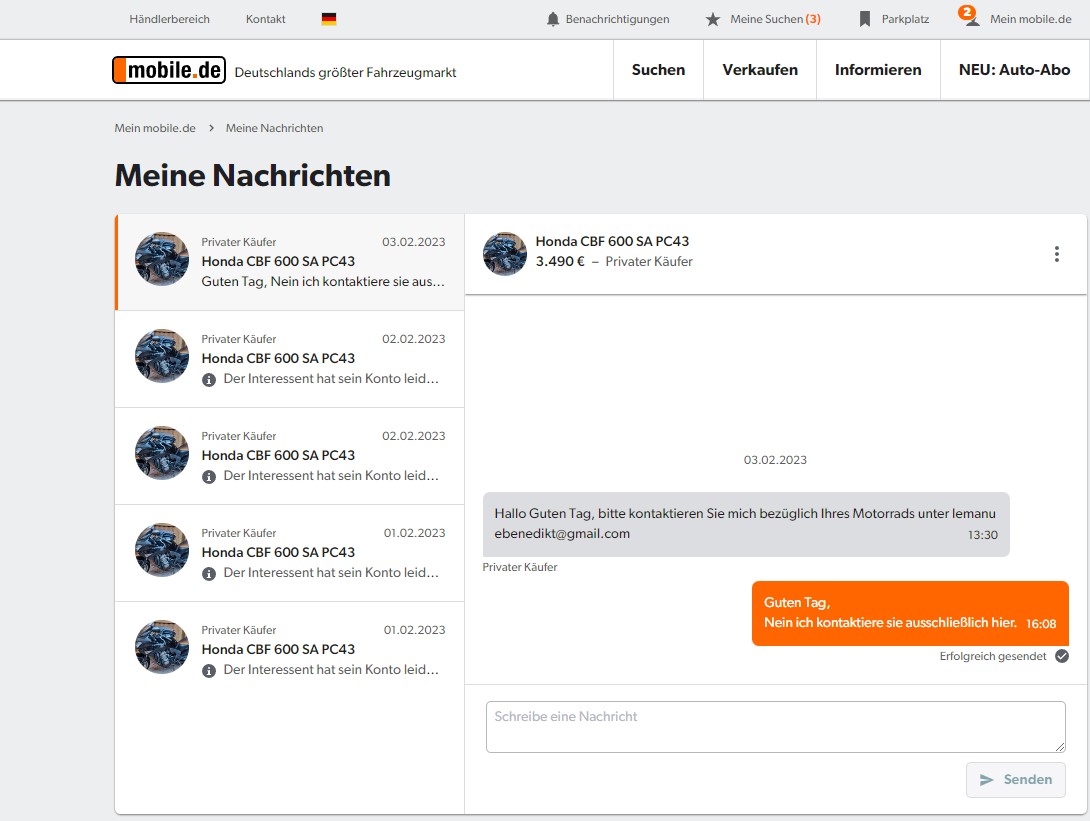Open the Suchen menu
Image resolution: width=1090 pixels, height=821 pixels.
click(658, 70)
